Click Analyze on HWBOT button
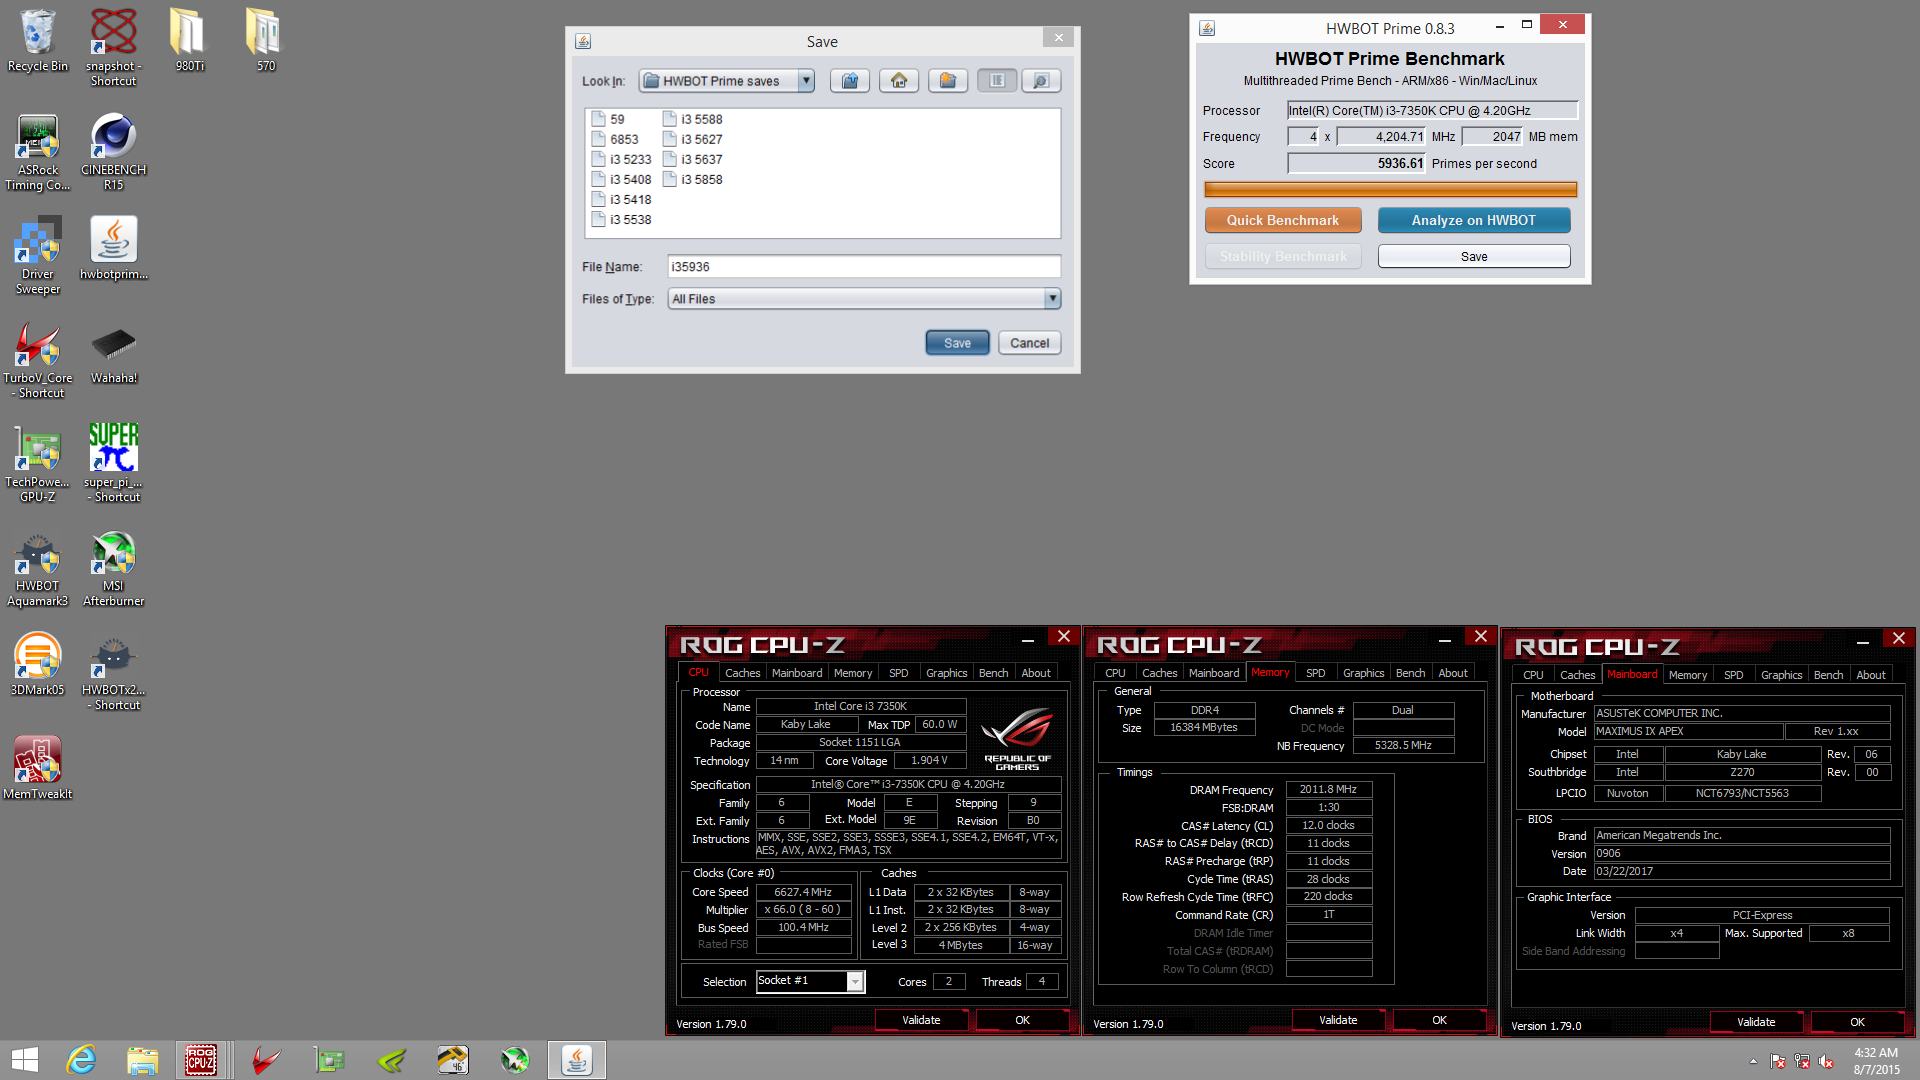The height and width of the screenshot is (1080, 1920). 1474,220
